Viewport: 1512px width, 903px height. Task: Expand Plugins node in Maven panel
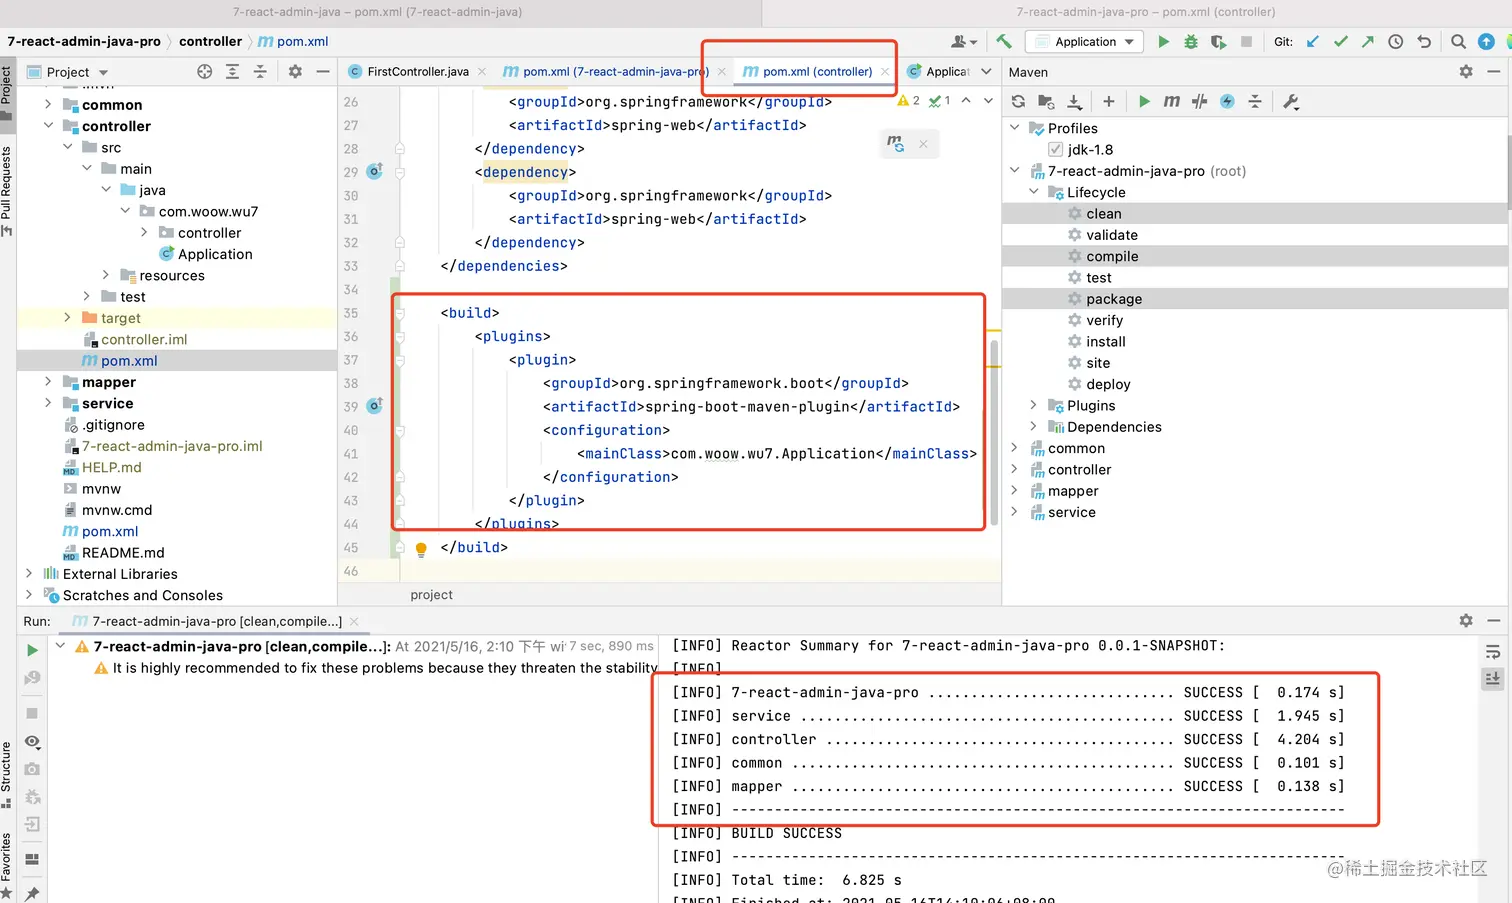point(1033,405)
